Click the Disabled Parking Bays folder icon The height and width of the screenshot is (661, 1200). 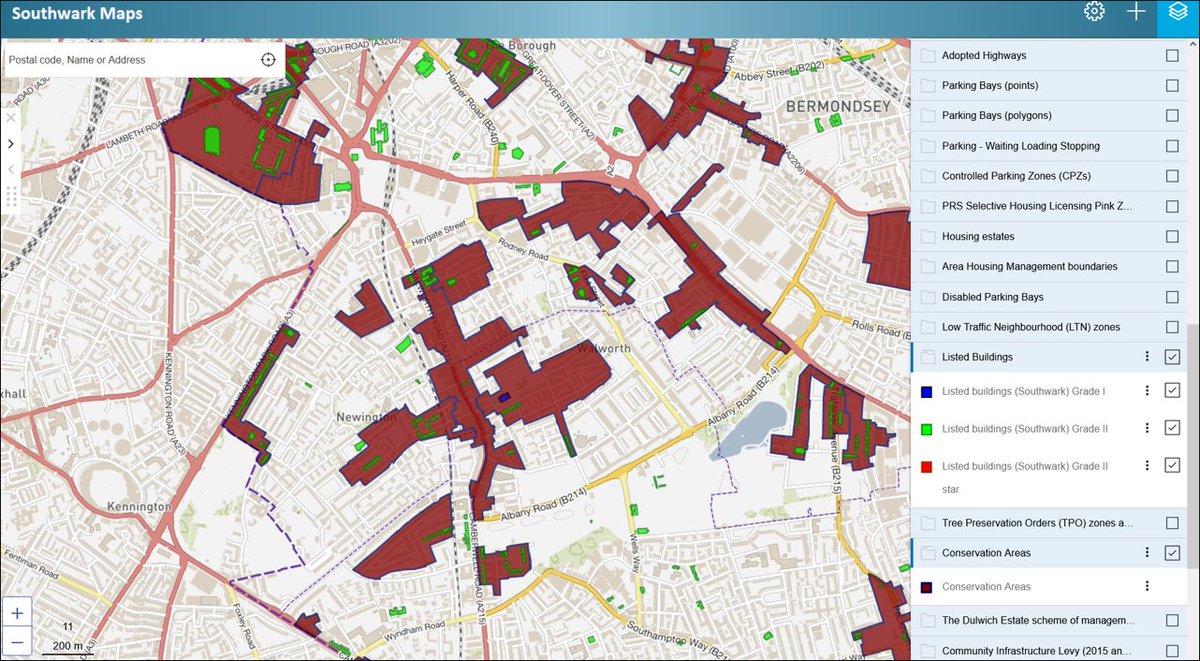(x=927, y=297)
